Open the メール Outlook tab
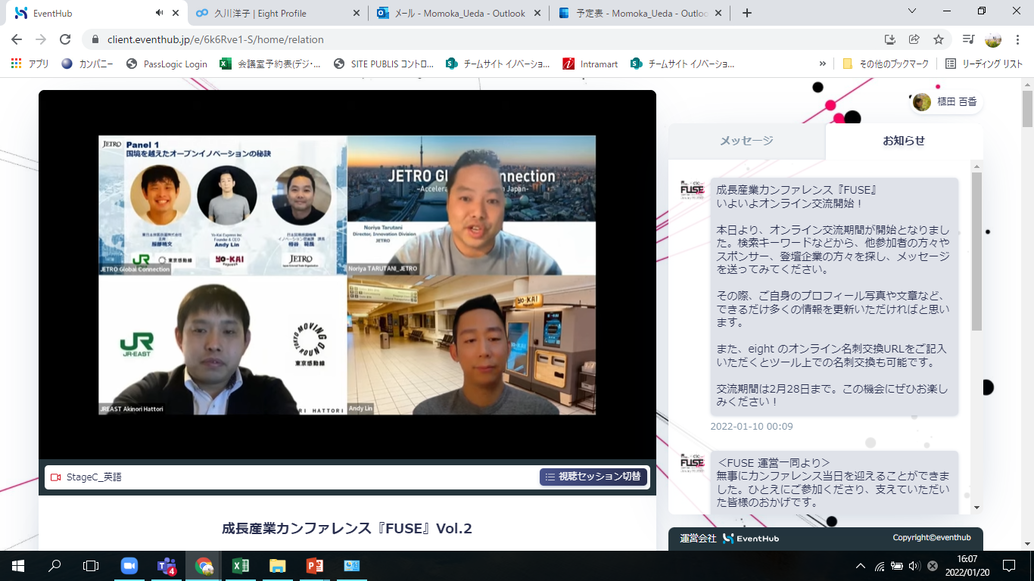 pyautogui.click(x=460, y=13)
